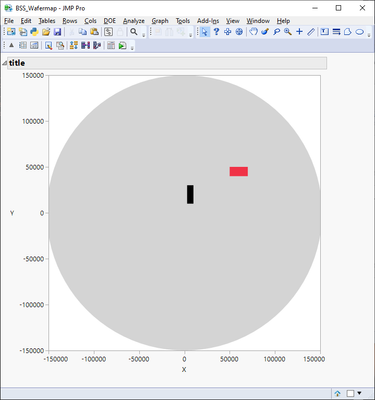The height and width of the screenshot is (400, 375).
Task: Click the red rectangle on wafer map
Action: [239, 171]
